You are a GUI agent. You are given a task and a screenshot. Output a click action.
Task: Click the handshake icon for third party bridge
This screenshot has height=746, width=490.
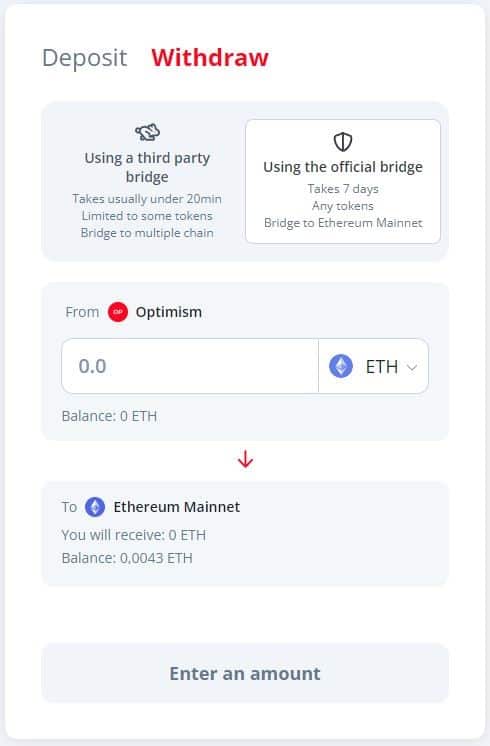(x=147, y=132)
